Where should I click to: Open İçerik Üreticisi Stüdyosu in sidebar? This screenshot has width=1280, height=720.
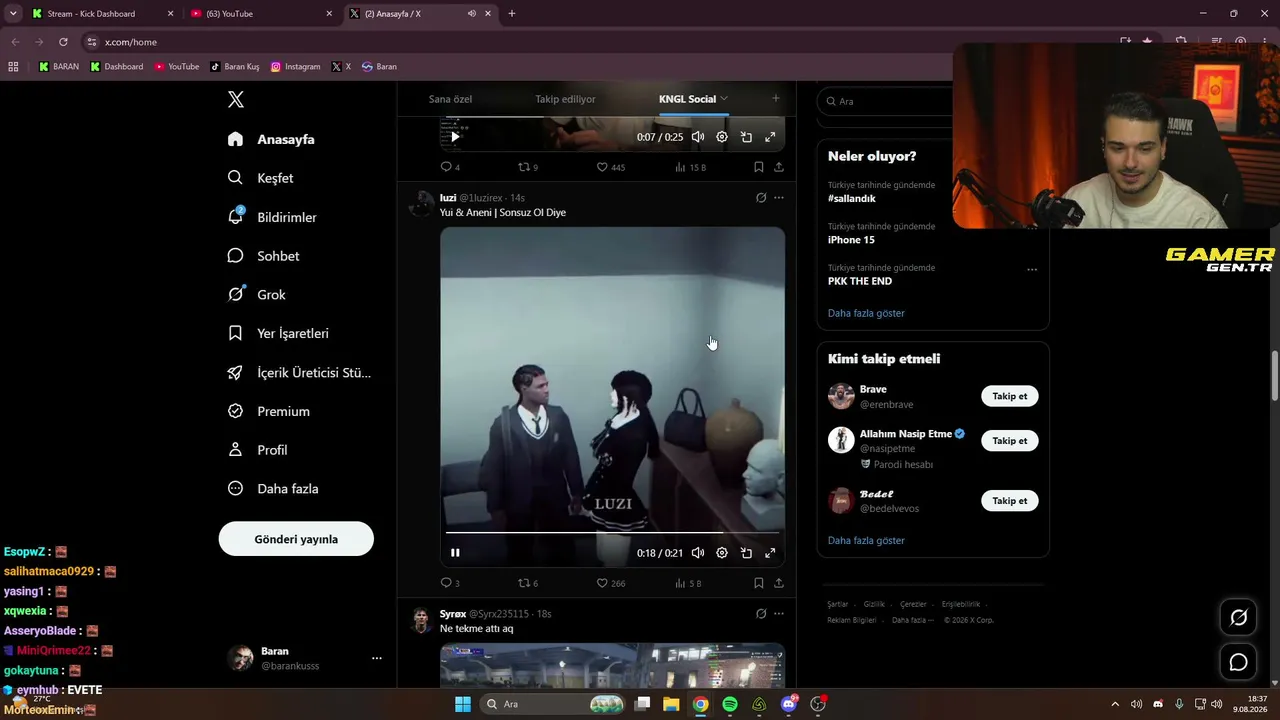pos(299,372)
